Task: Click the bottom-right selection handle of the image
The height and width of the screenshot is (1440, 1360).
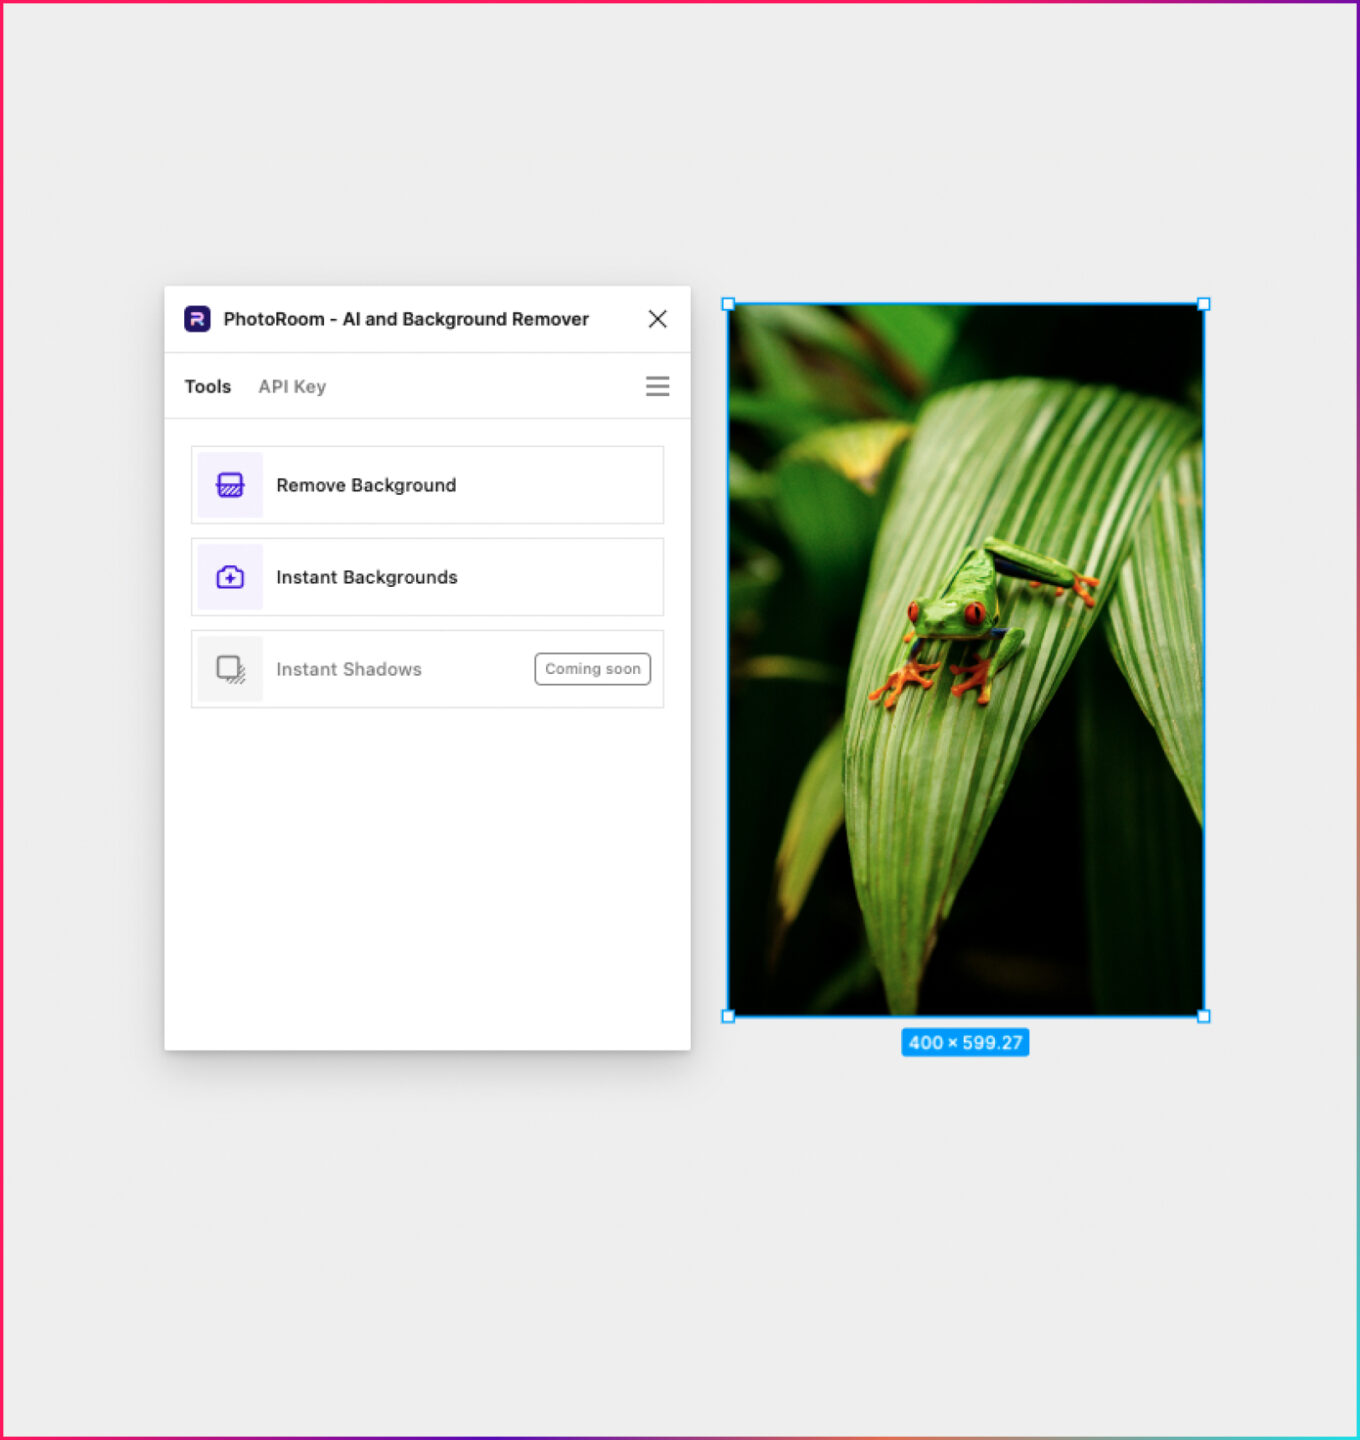Action: pos(1204,1016)
